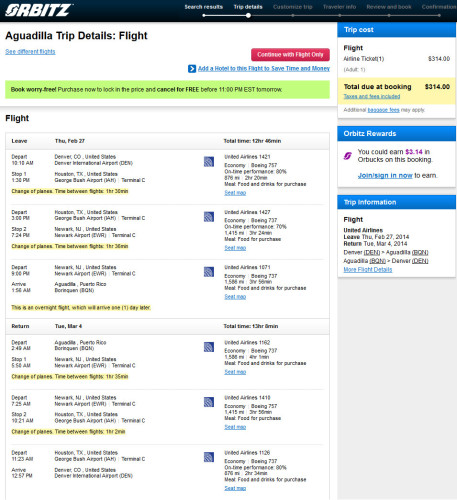Click the Orbitz logo
457x500 pixels.
tap(38, 10)
